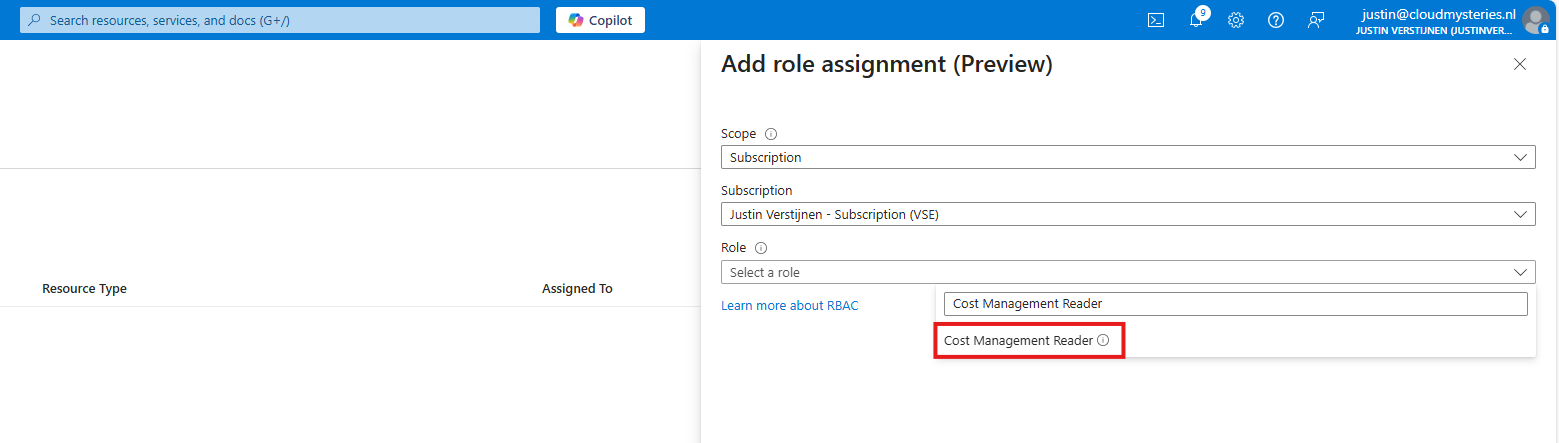Expand the Scope dropdown

1128,157
